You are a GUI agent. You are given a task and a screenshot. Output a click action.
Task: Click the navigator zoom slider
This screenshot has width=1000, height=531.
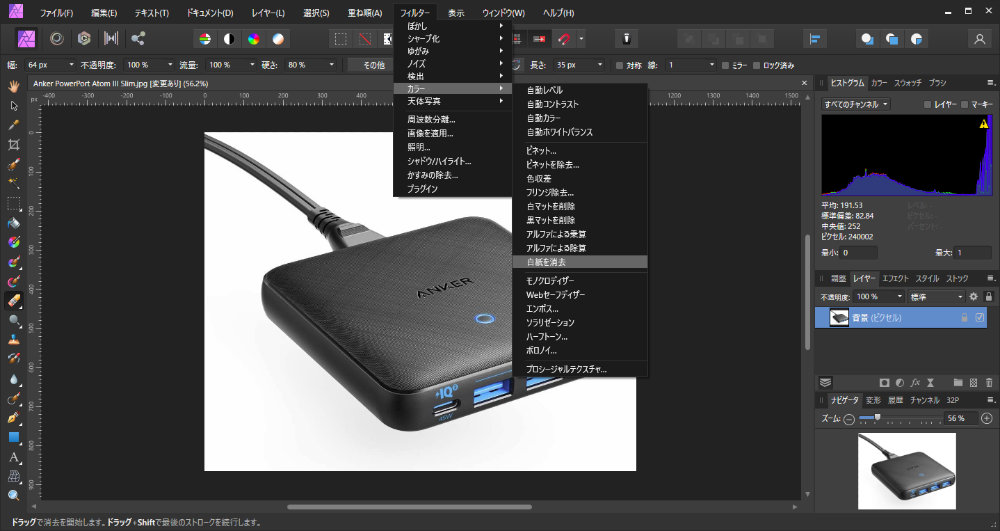click(x=901, y=418)
